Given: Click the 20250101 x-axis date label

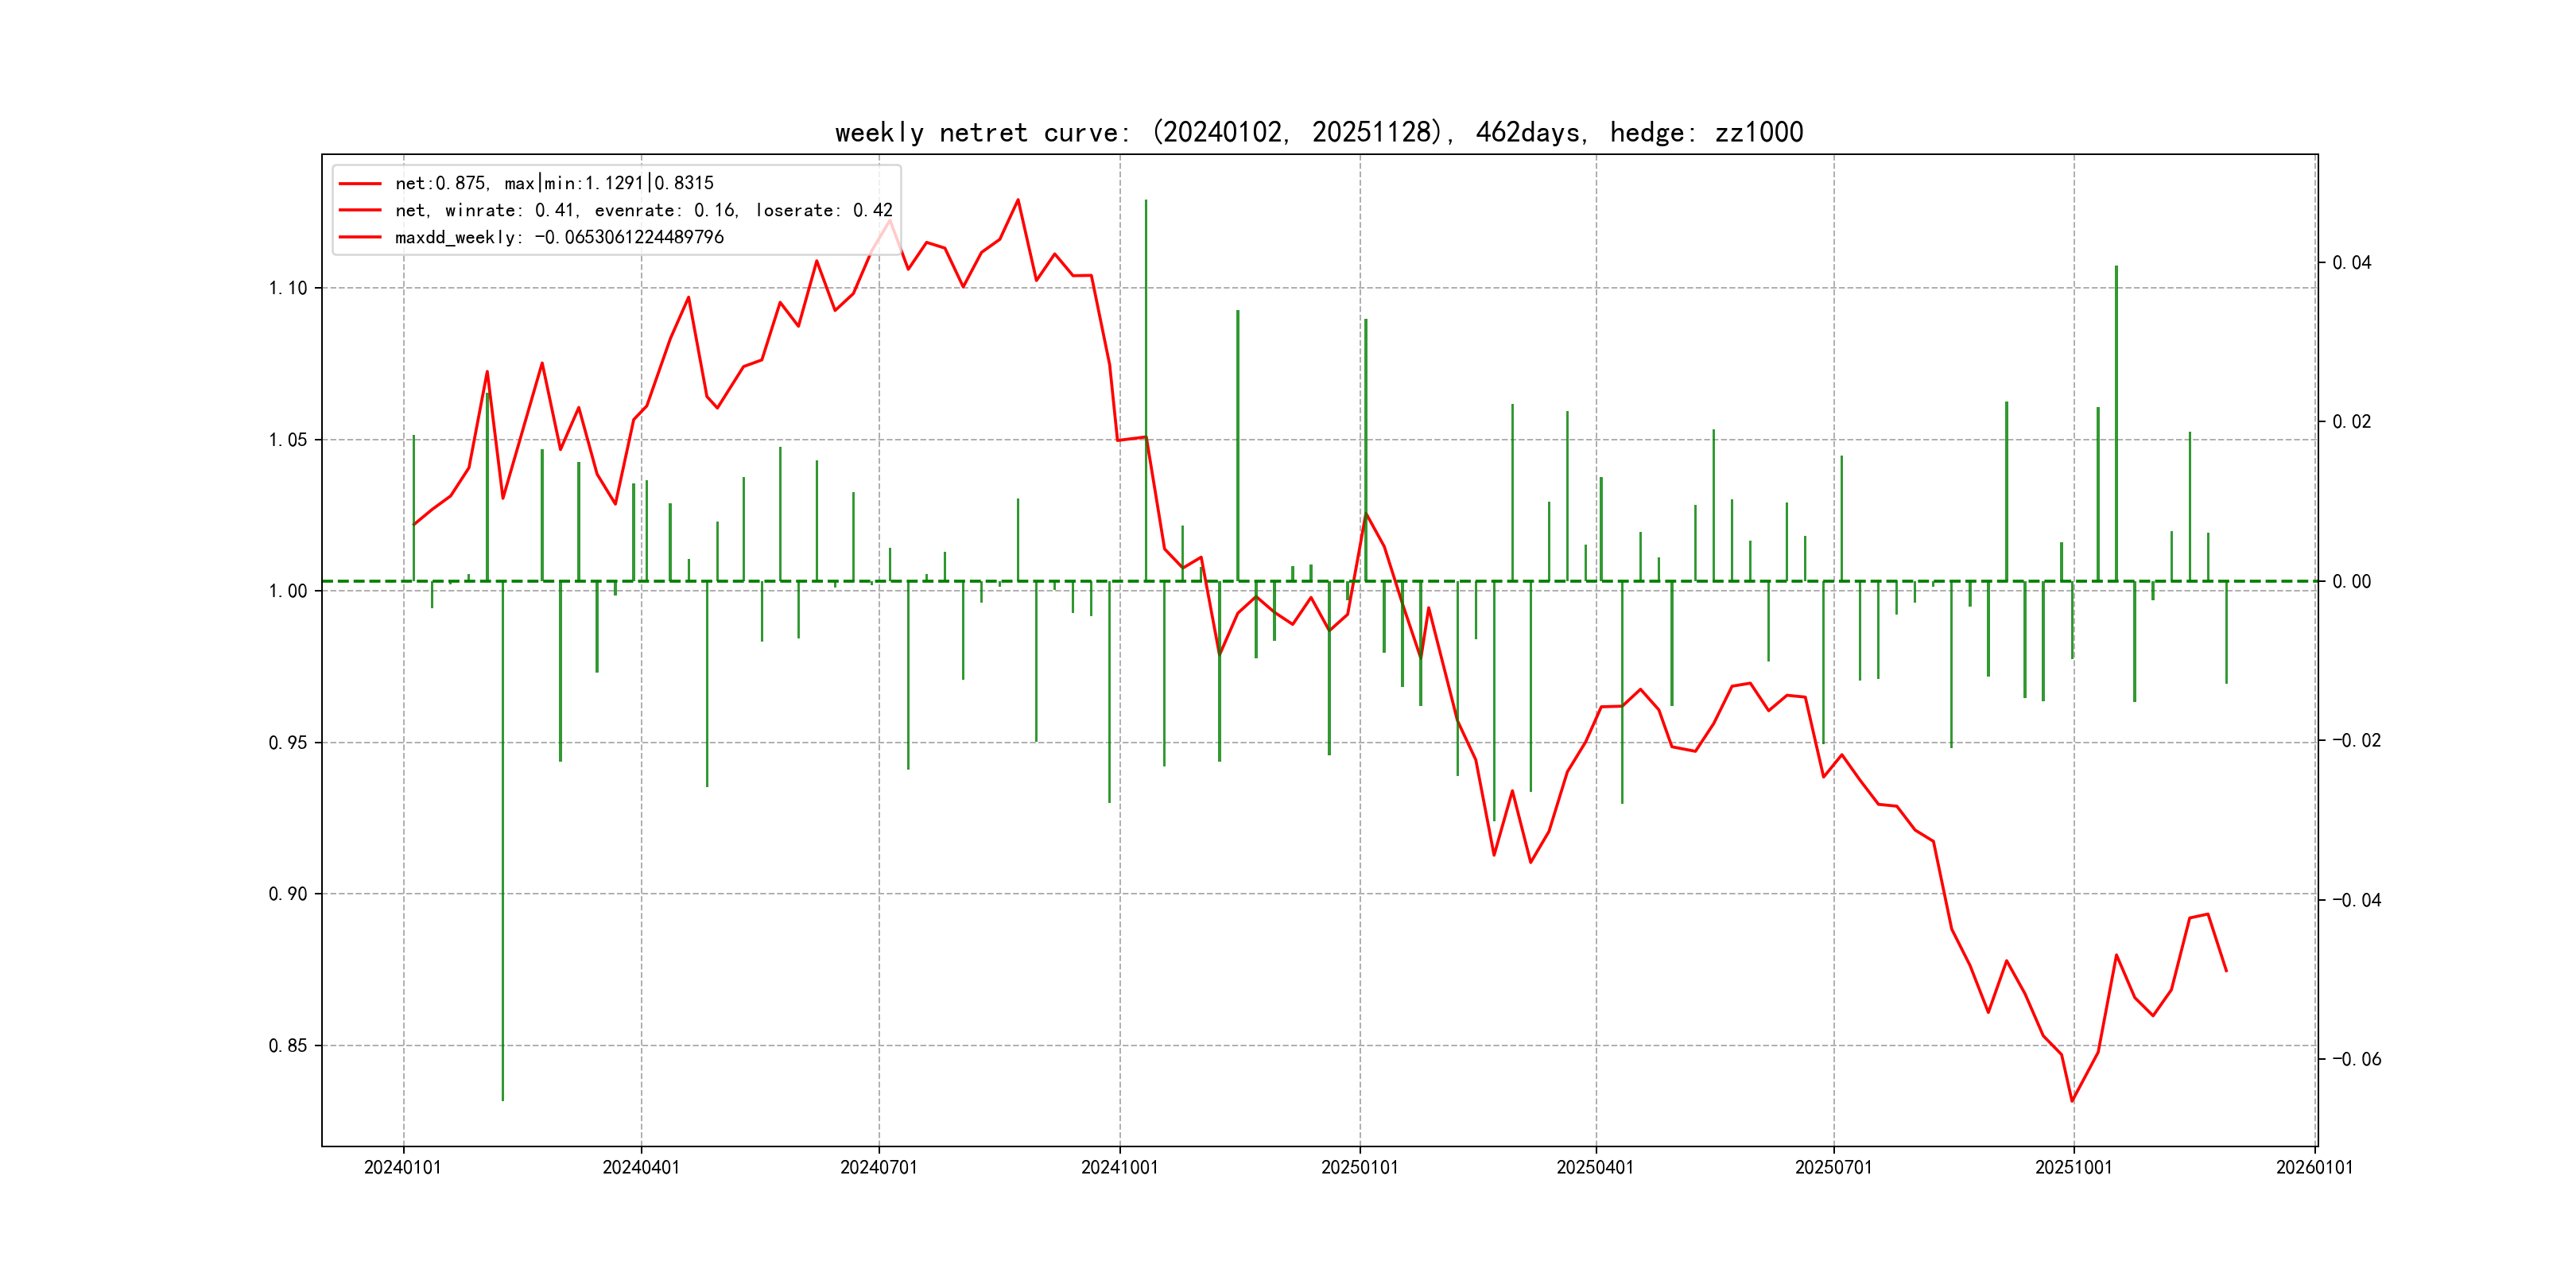Looking at the screenshot, I should click(1359, 1168).
